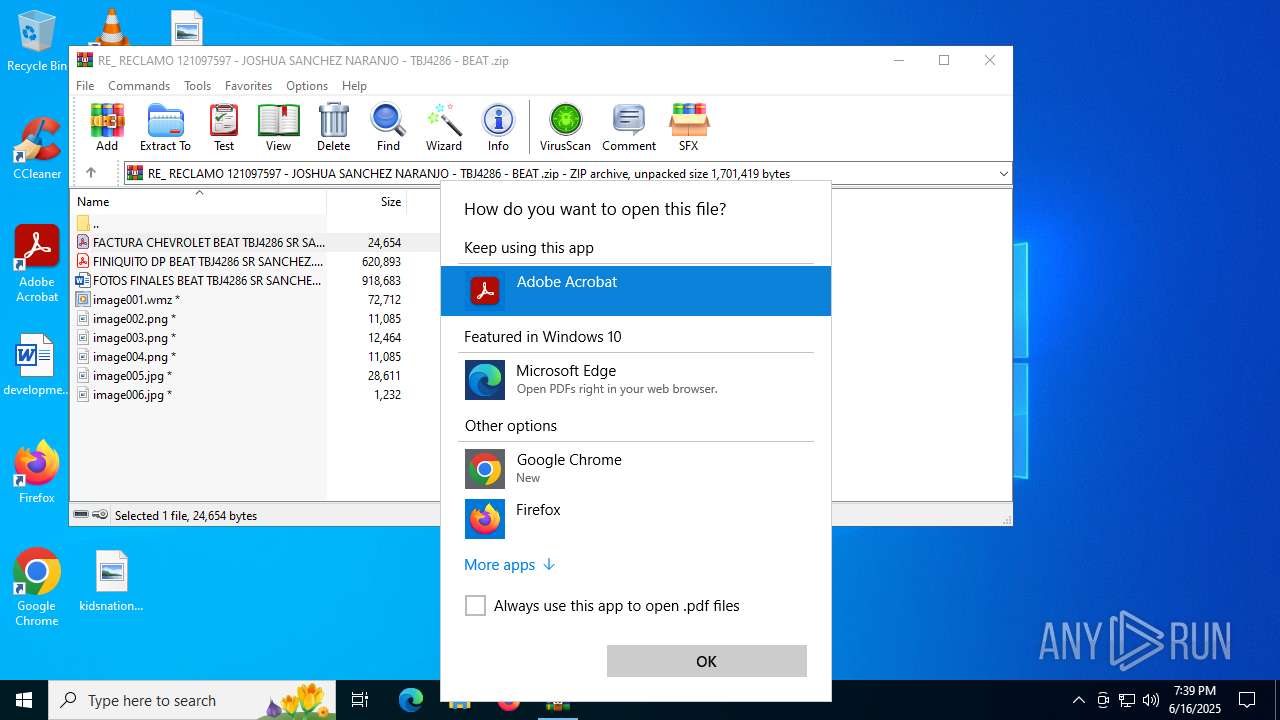Open the volume control in system tray
Screen dimensions: 1280x720
point(1151,700)
